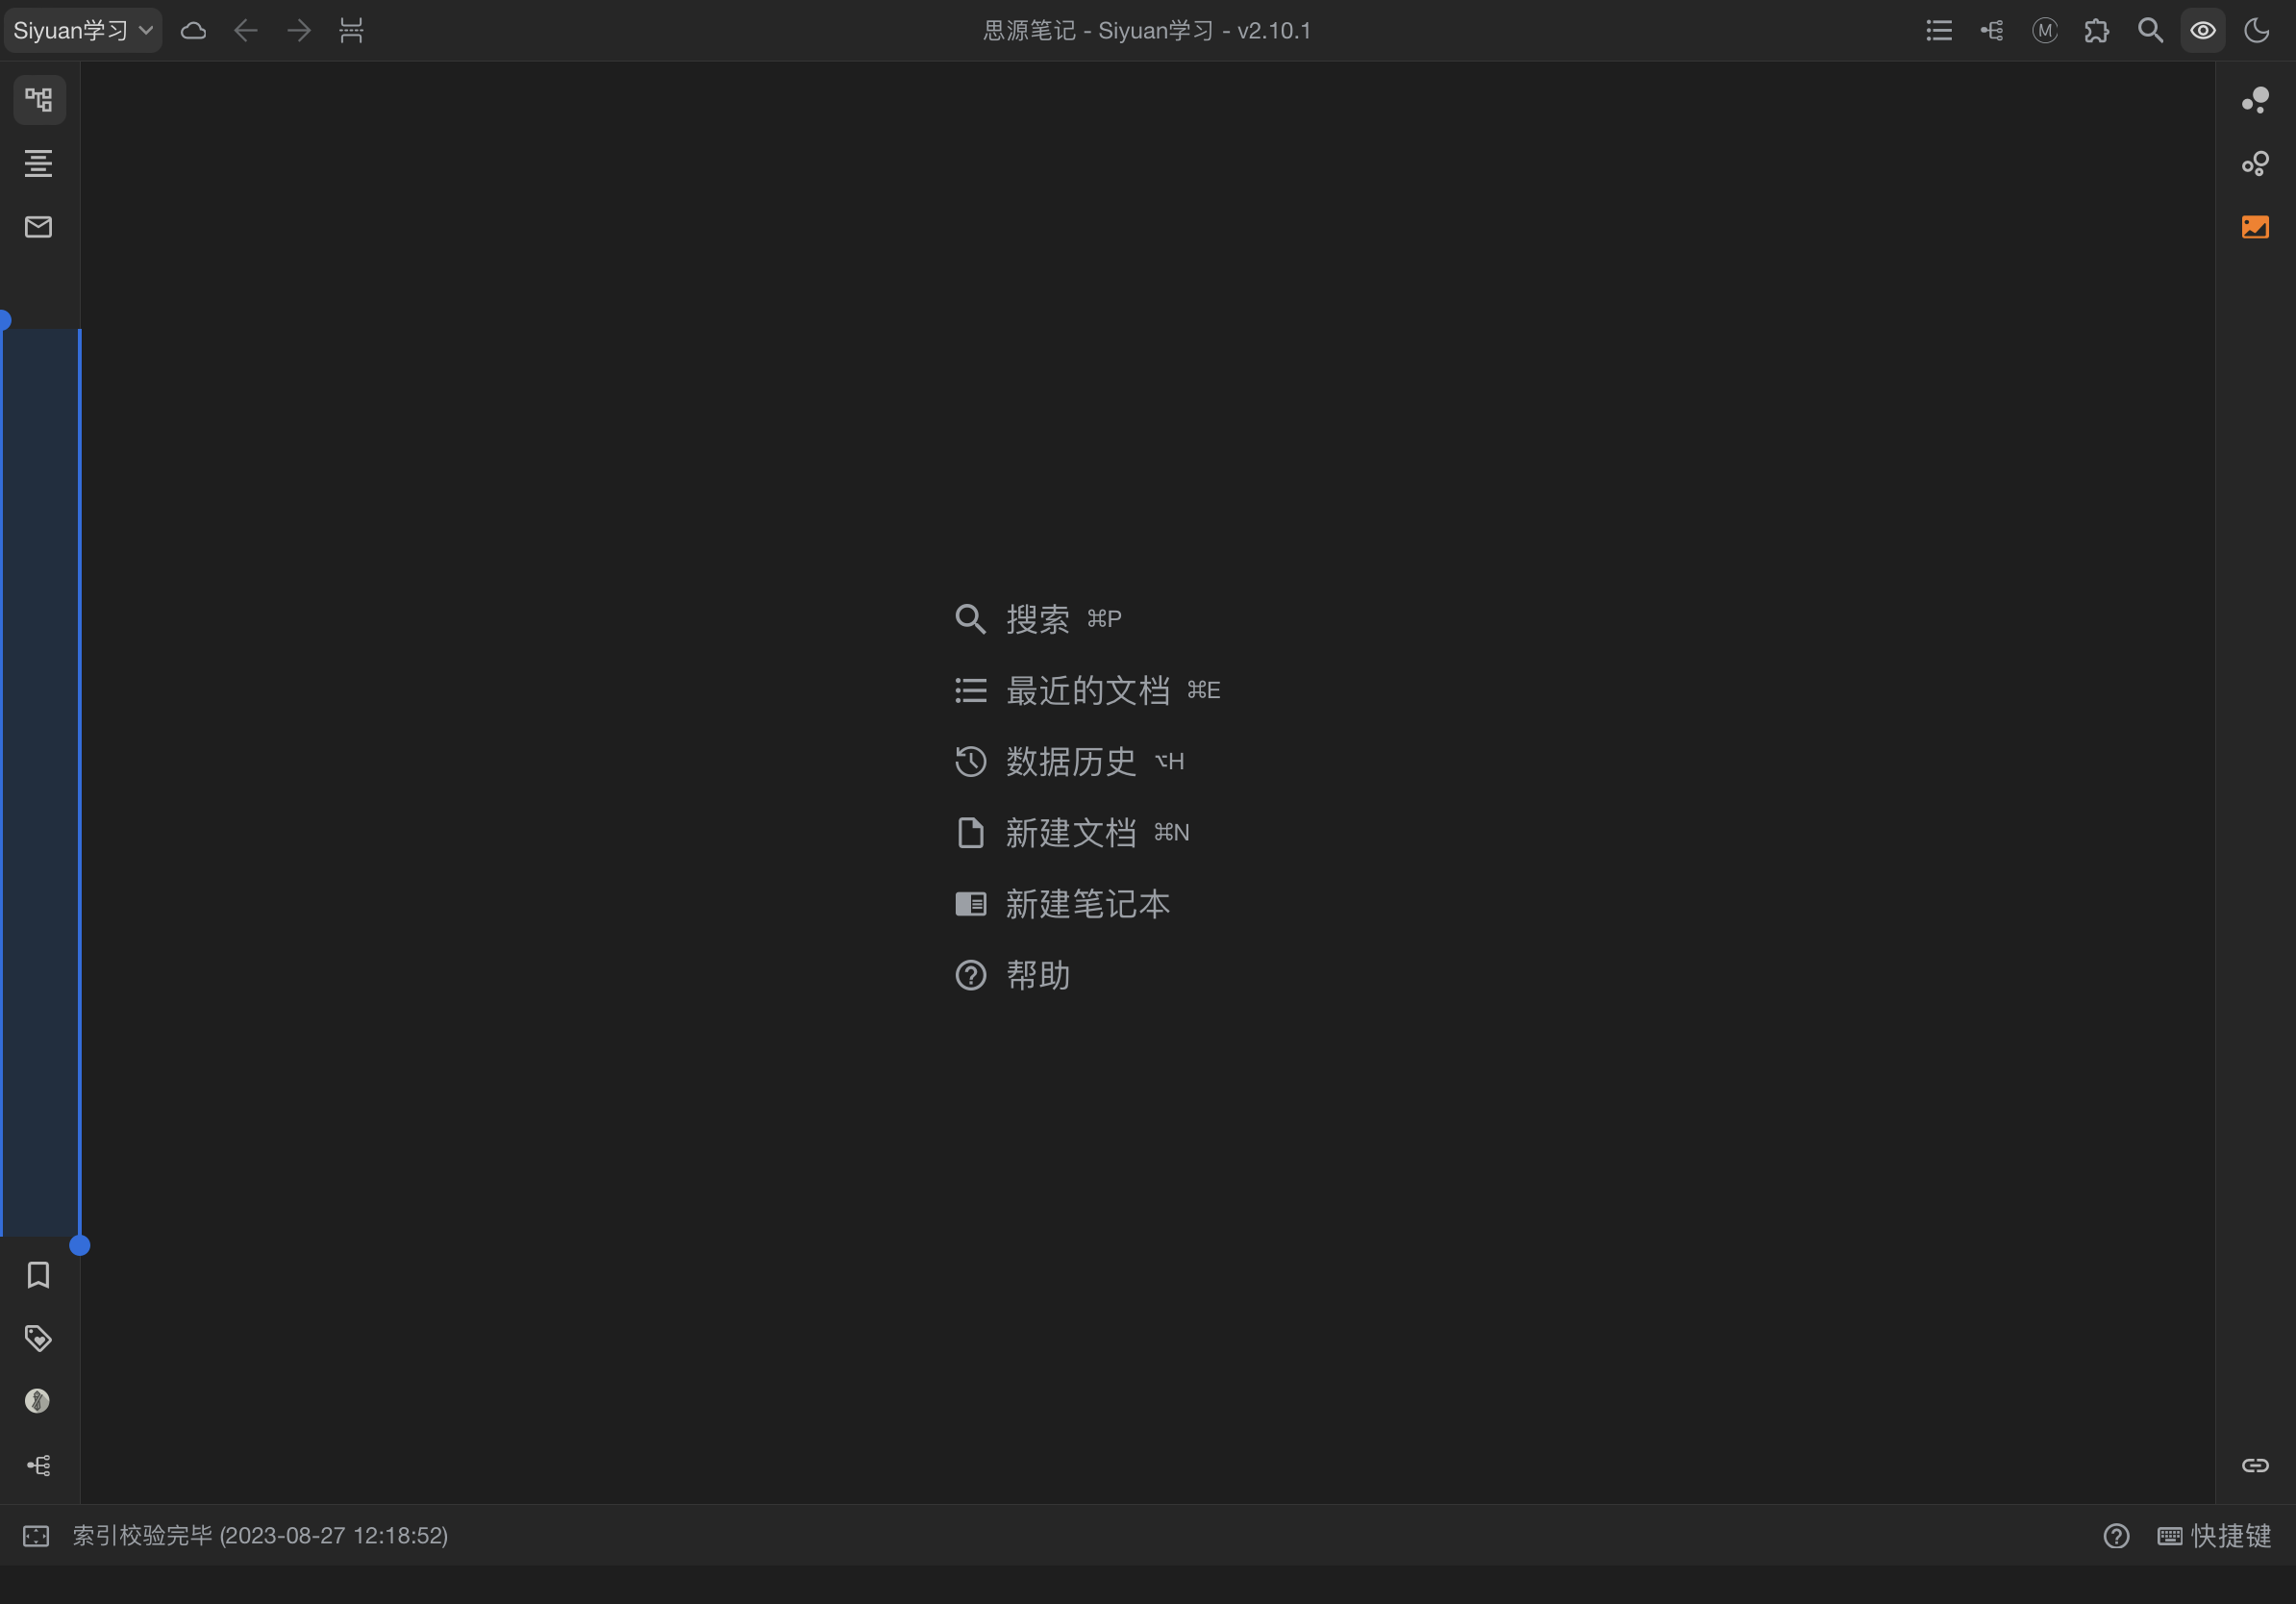This screenshot has height=1604, width=2296.
Task: Open the inbox from the left sidebar
Action: click(x=38, y=227)
